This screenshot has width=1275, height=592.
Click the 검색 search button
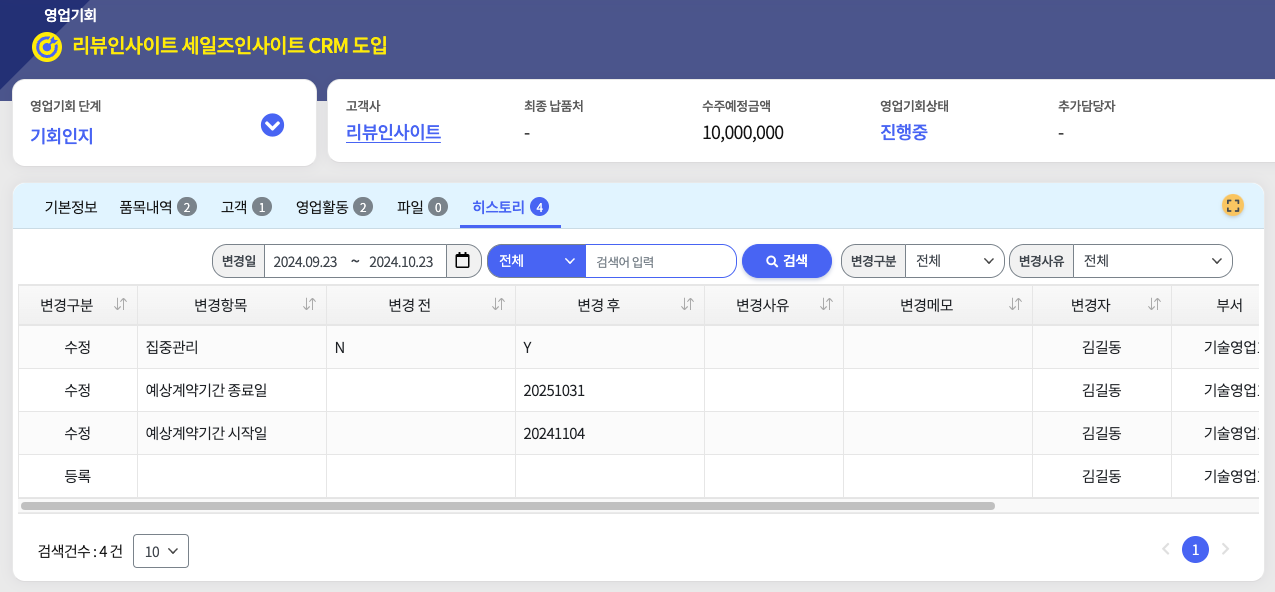point(786,261)
